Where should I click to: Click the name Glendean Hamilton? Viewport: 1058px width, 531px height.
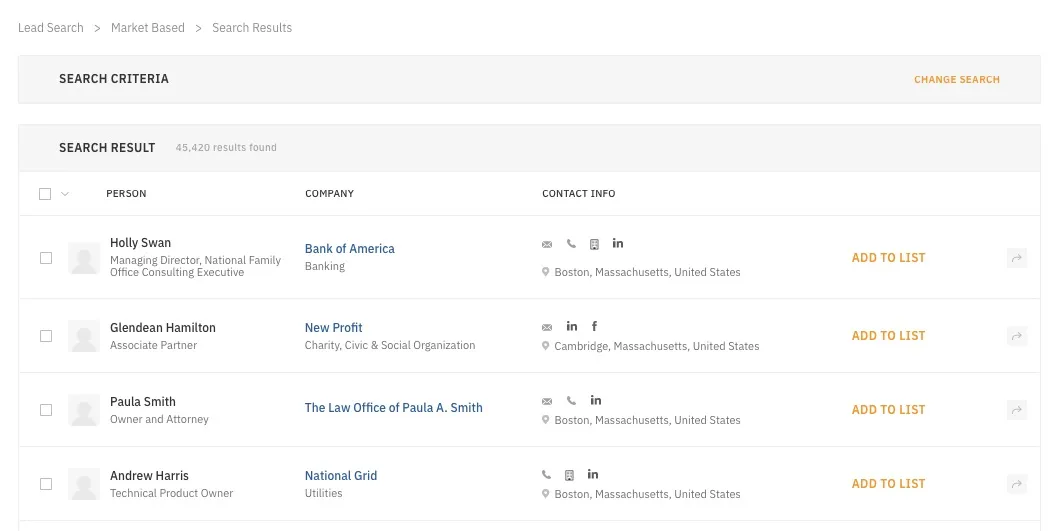[163, 328]
